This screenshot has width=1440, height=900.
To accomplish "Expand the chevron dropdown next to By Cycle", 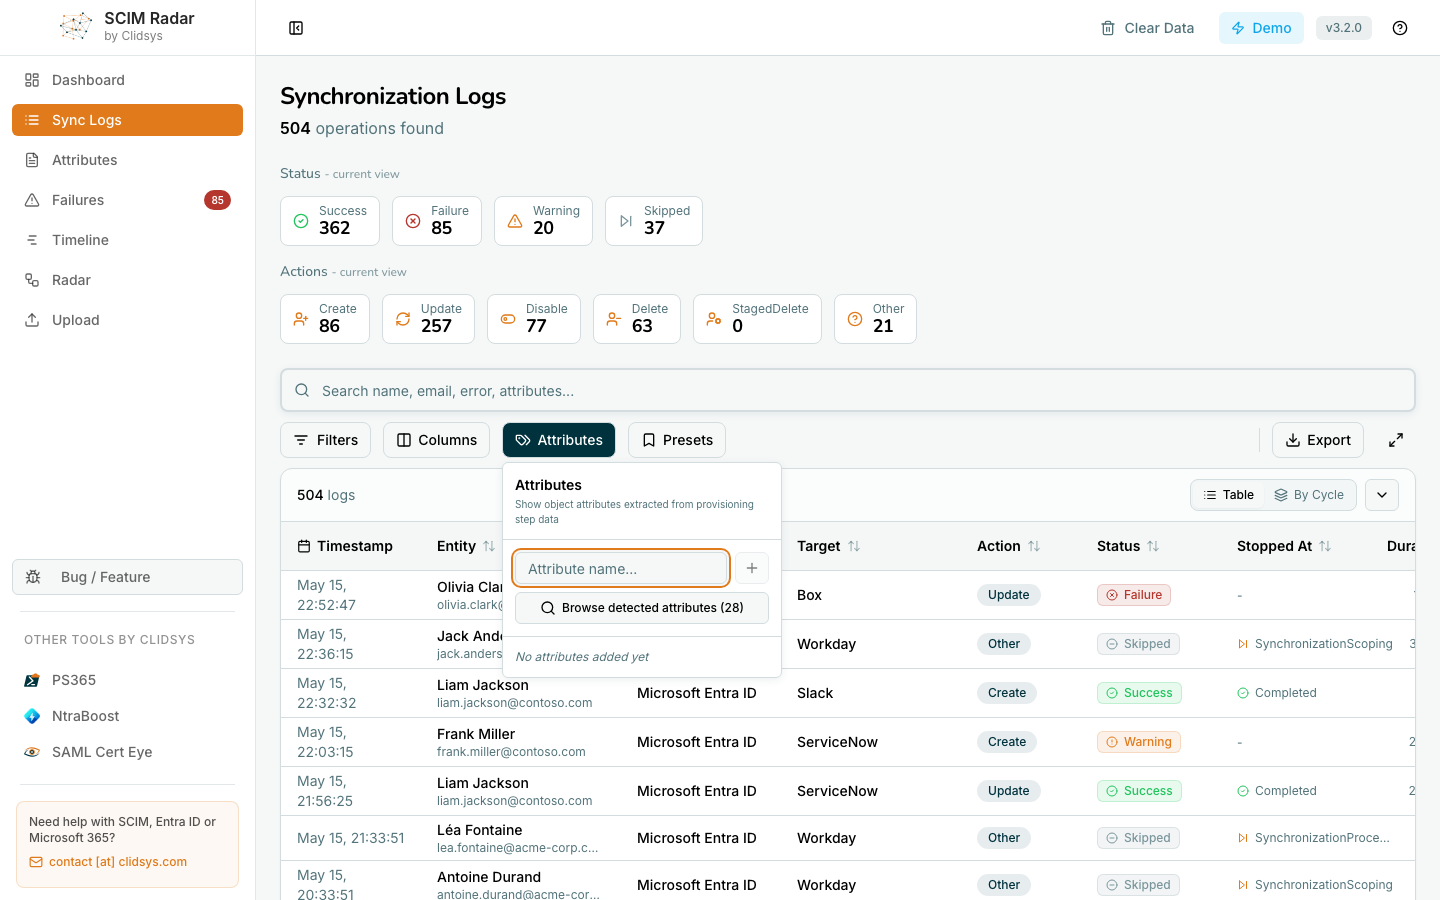I will (1382, 495).
